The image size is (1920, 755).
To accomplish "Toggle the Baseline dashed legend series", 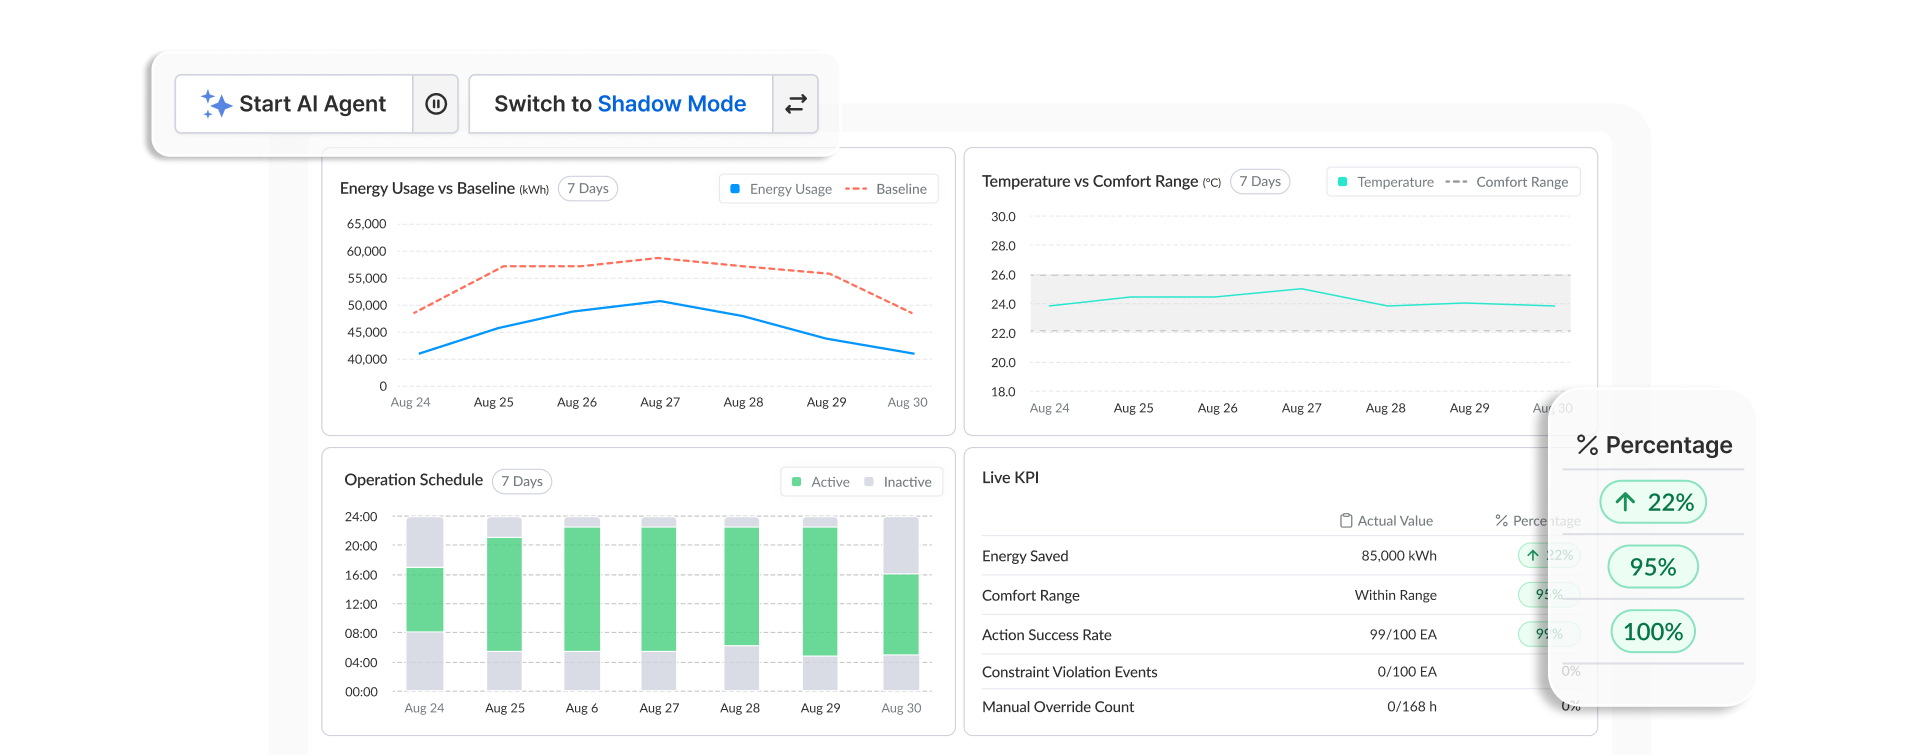I will point(886,189).
